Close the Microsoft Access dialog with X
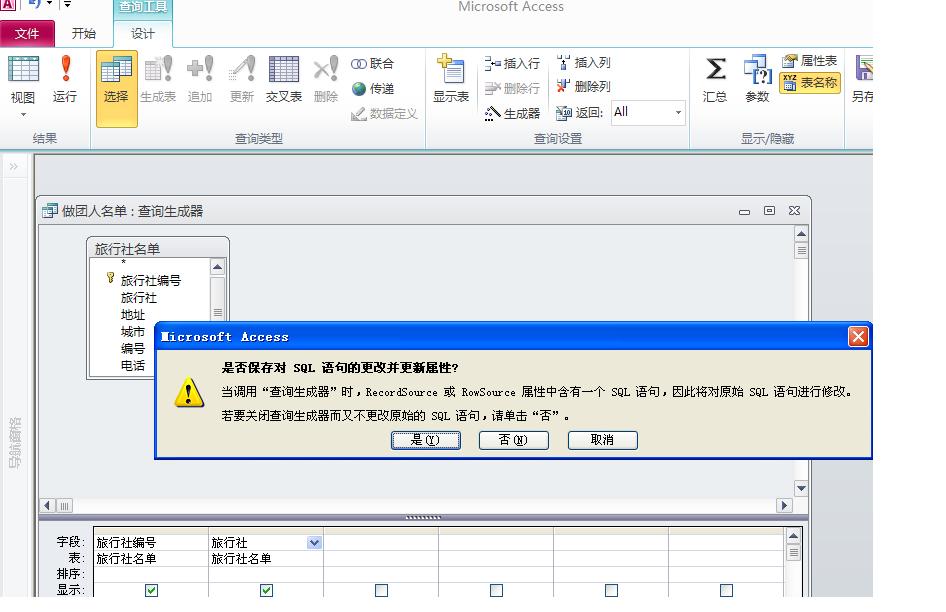Screen dimensions: 946x612 pos(858,336)
